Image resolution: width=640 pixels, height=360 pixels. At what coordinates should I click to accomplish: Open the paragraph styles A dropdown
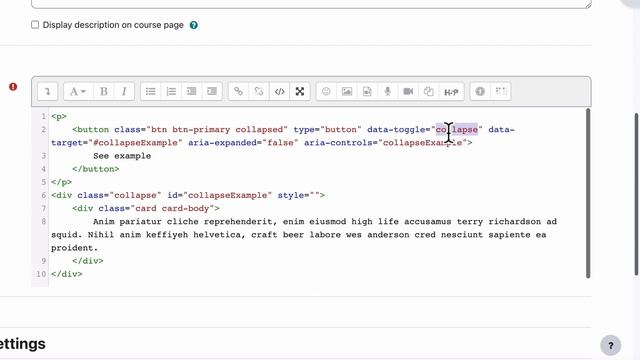78,91
